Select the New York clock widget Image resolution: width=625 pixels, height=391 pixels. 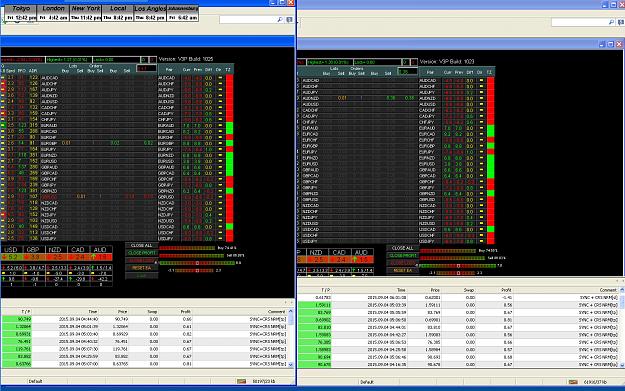click(x=85, y=13)
